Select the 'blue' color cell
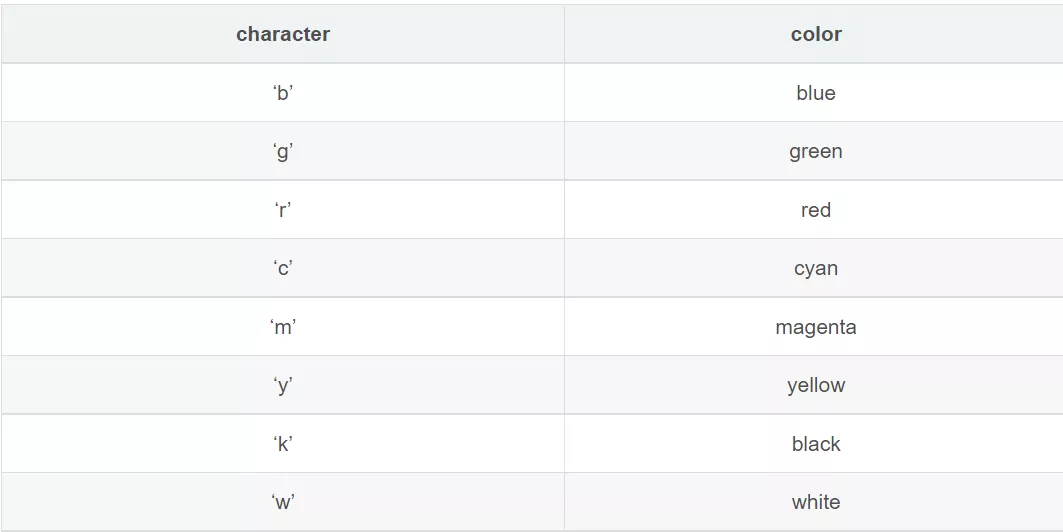 coord(816,93)
